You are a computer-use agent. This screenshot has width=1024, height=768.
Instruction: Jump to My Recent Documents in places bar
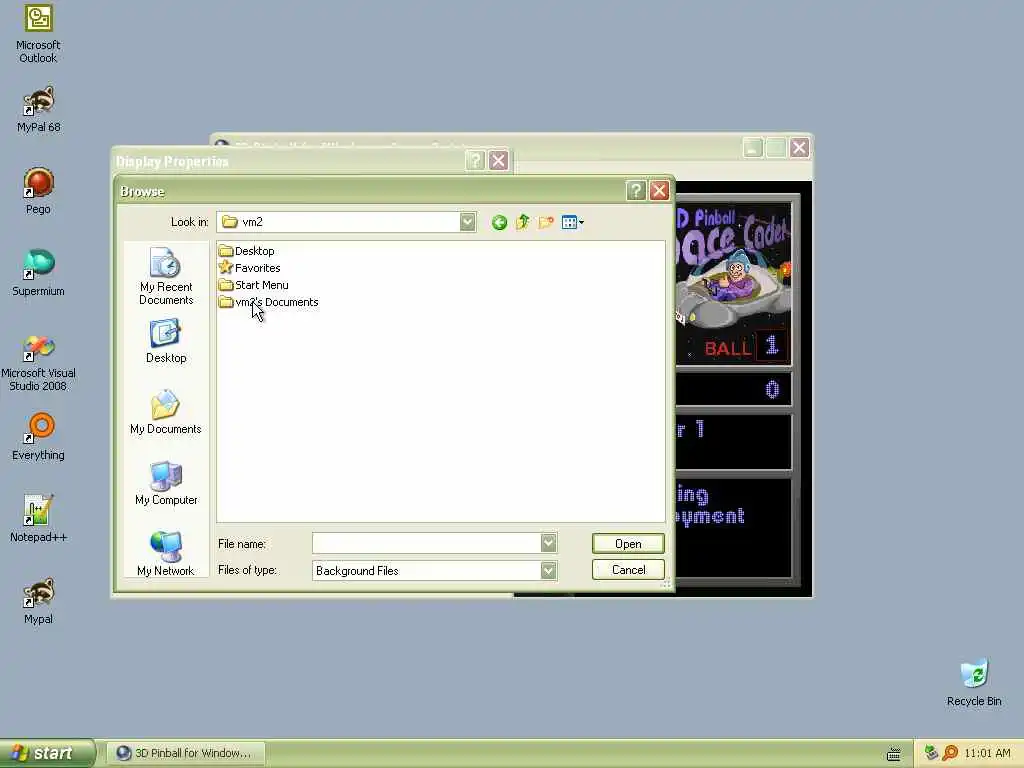click(166, 276)
